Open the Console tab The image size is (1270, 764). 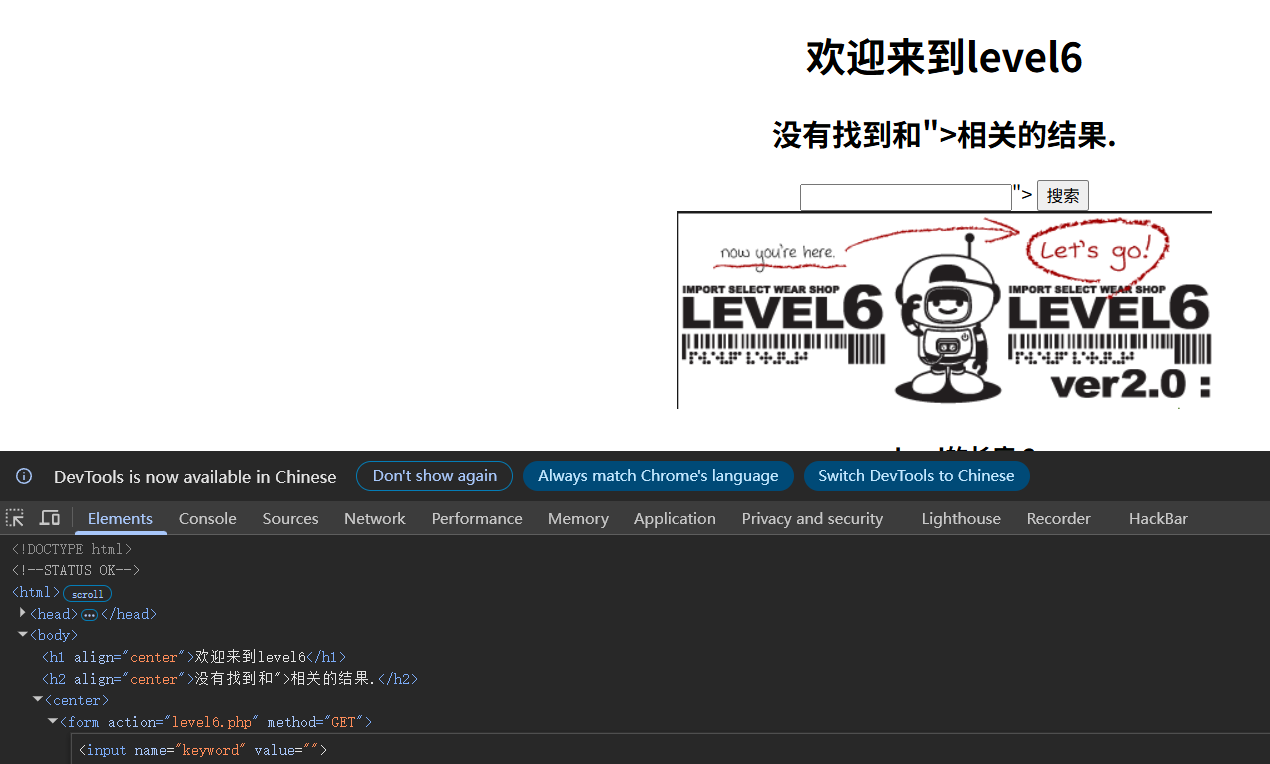[x=208, y=518]
